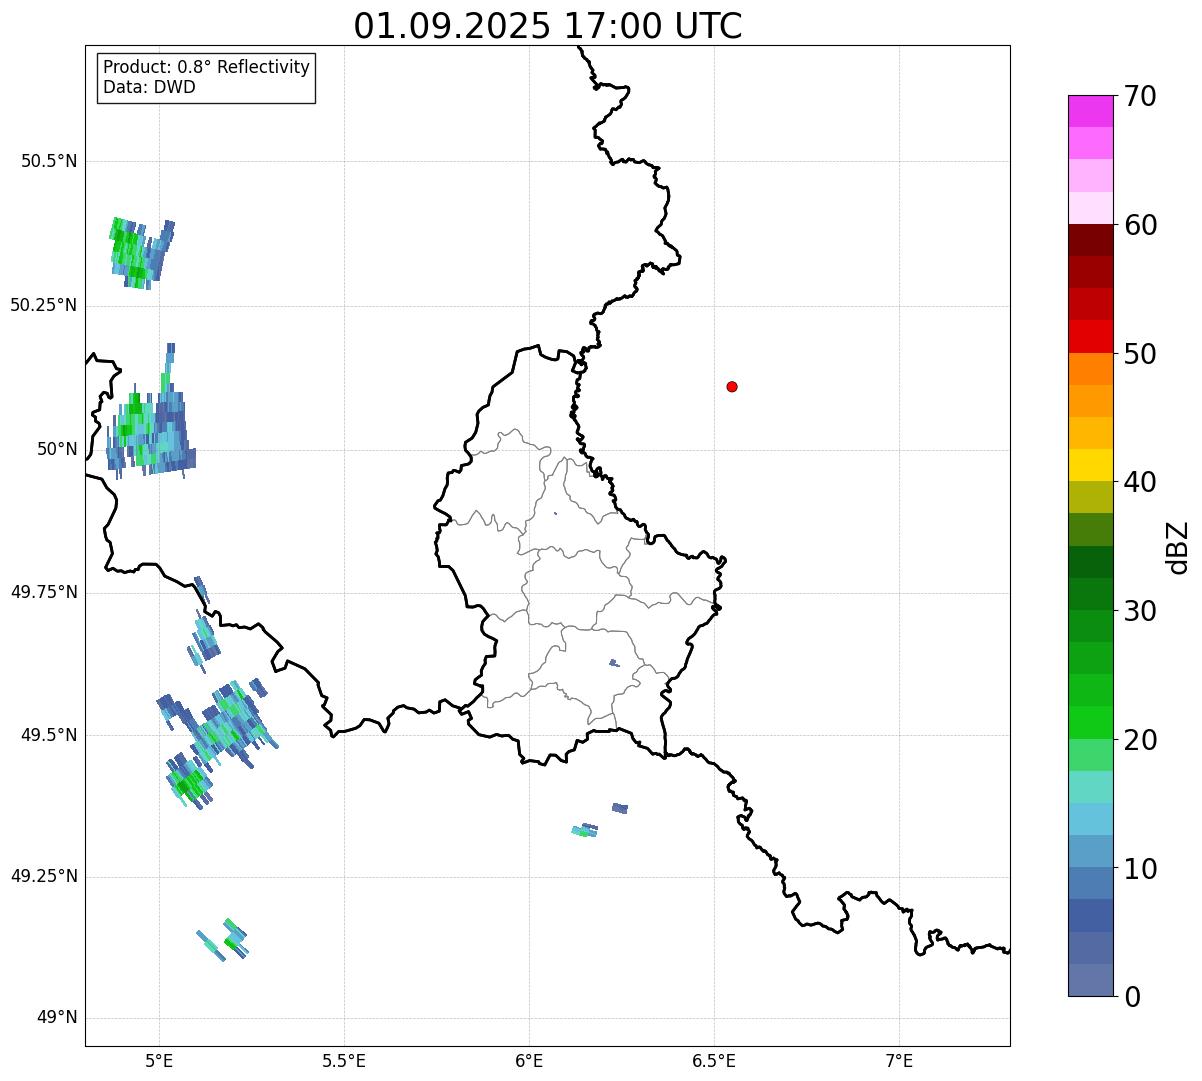Click the 70 tick on colorbar

(1140, 96)
